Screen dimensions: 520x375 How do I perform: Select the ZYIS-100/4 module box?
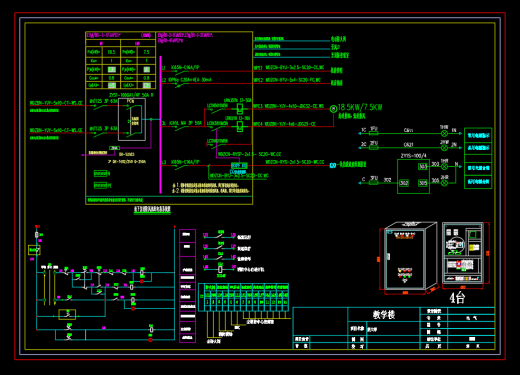pos(413,176)
